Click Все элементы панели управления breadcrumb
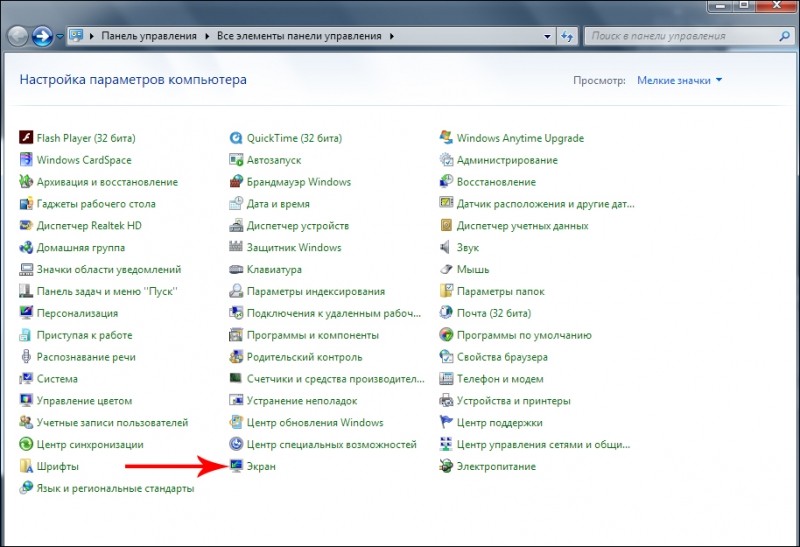The height and width of the screenshot is (547, 800). (x=299, y=36)
